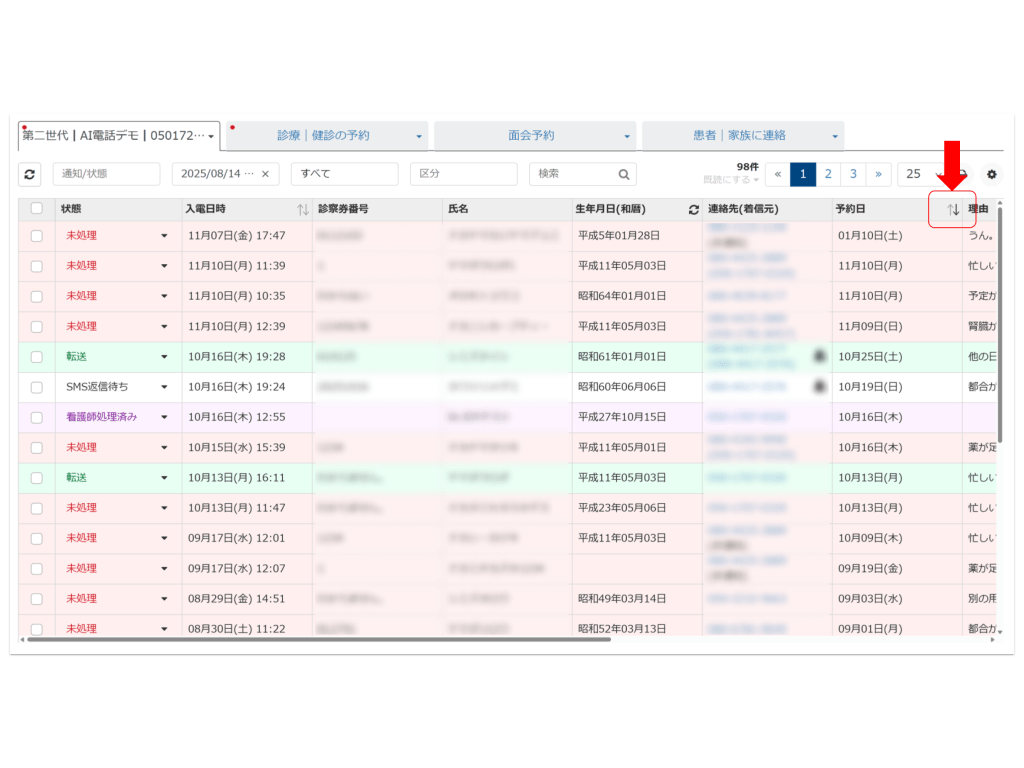Click the 通知/状態 filter field

pyautogui.click(x=106, y=174)
